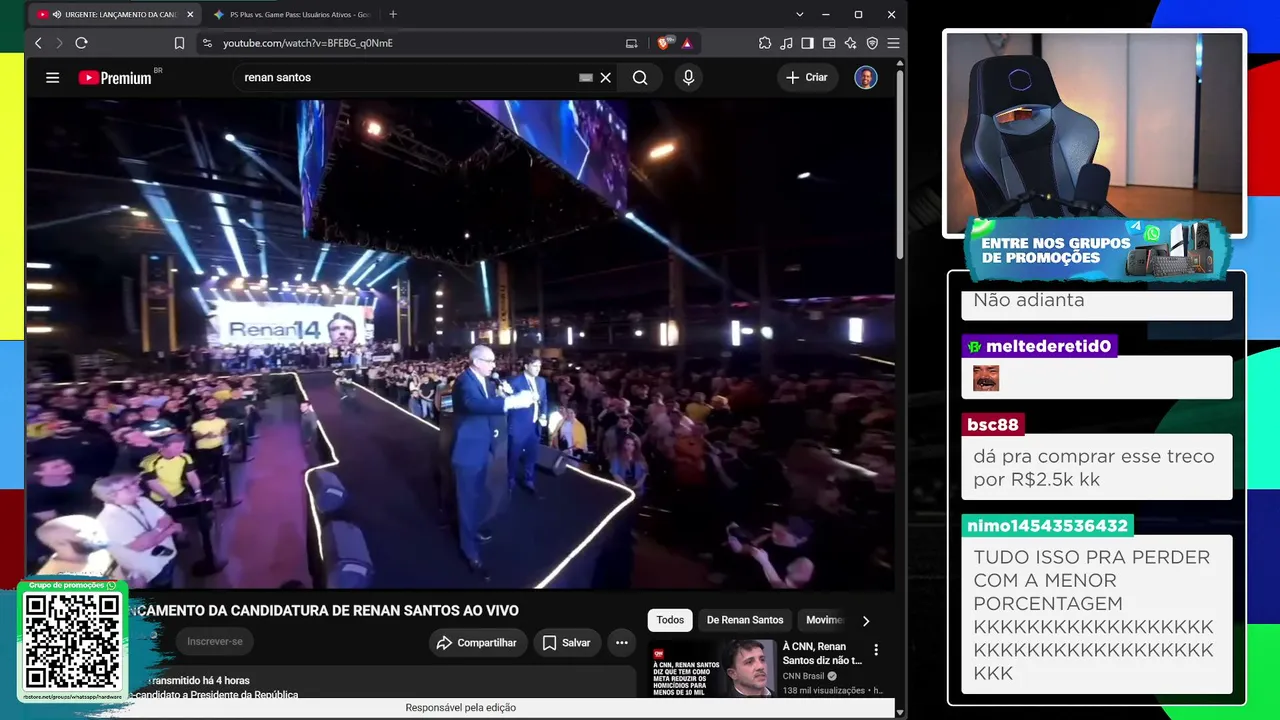The image size is (1280, 720).
Task: Share video with Compartilhar button
Action: tap(477, 643)
